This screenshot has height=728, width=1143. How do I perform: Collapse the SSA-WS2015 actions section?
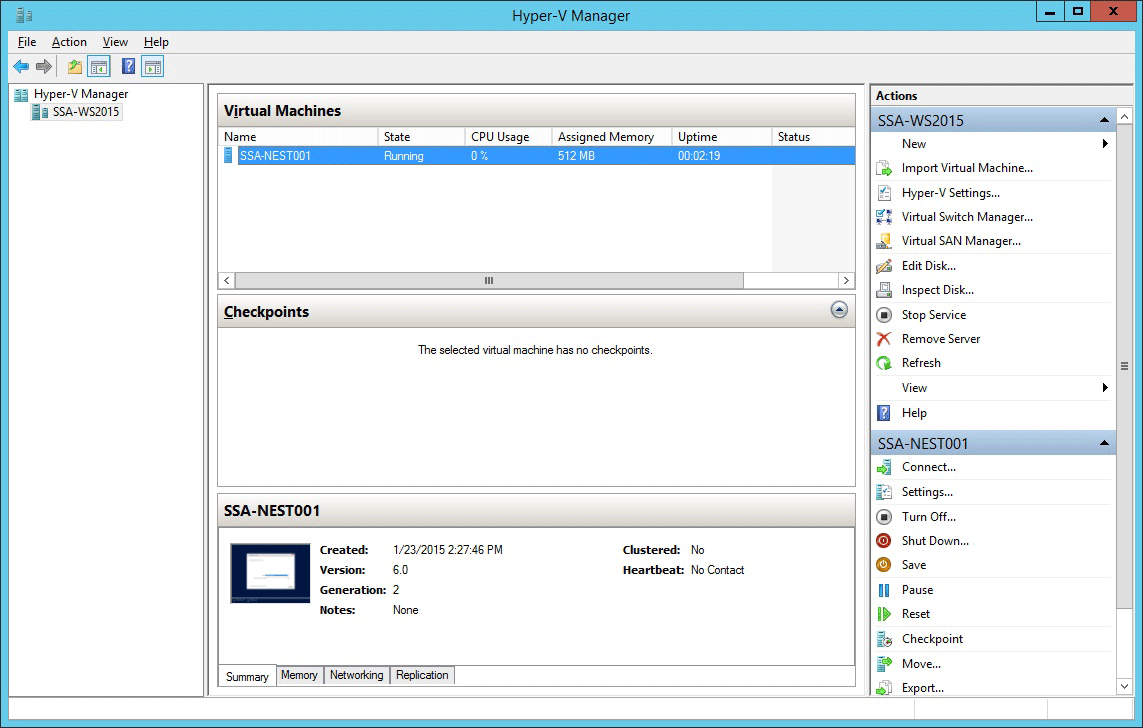1104,120
